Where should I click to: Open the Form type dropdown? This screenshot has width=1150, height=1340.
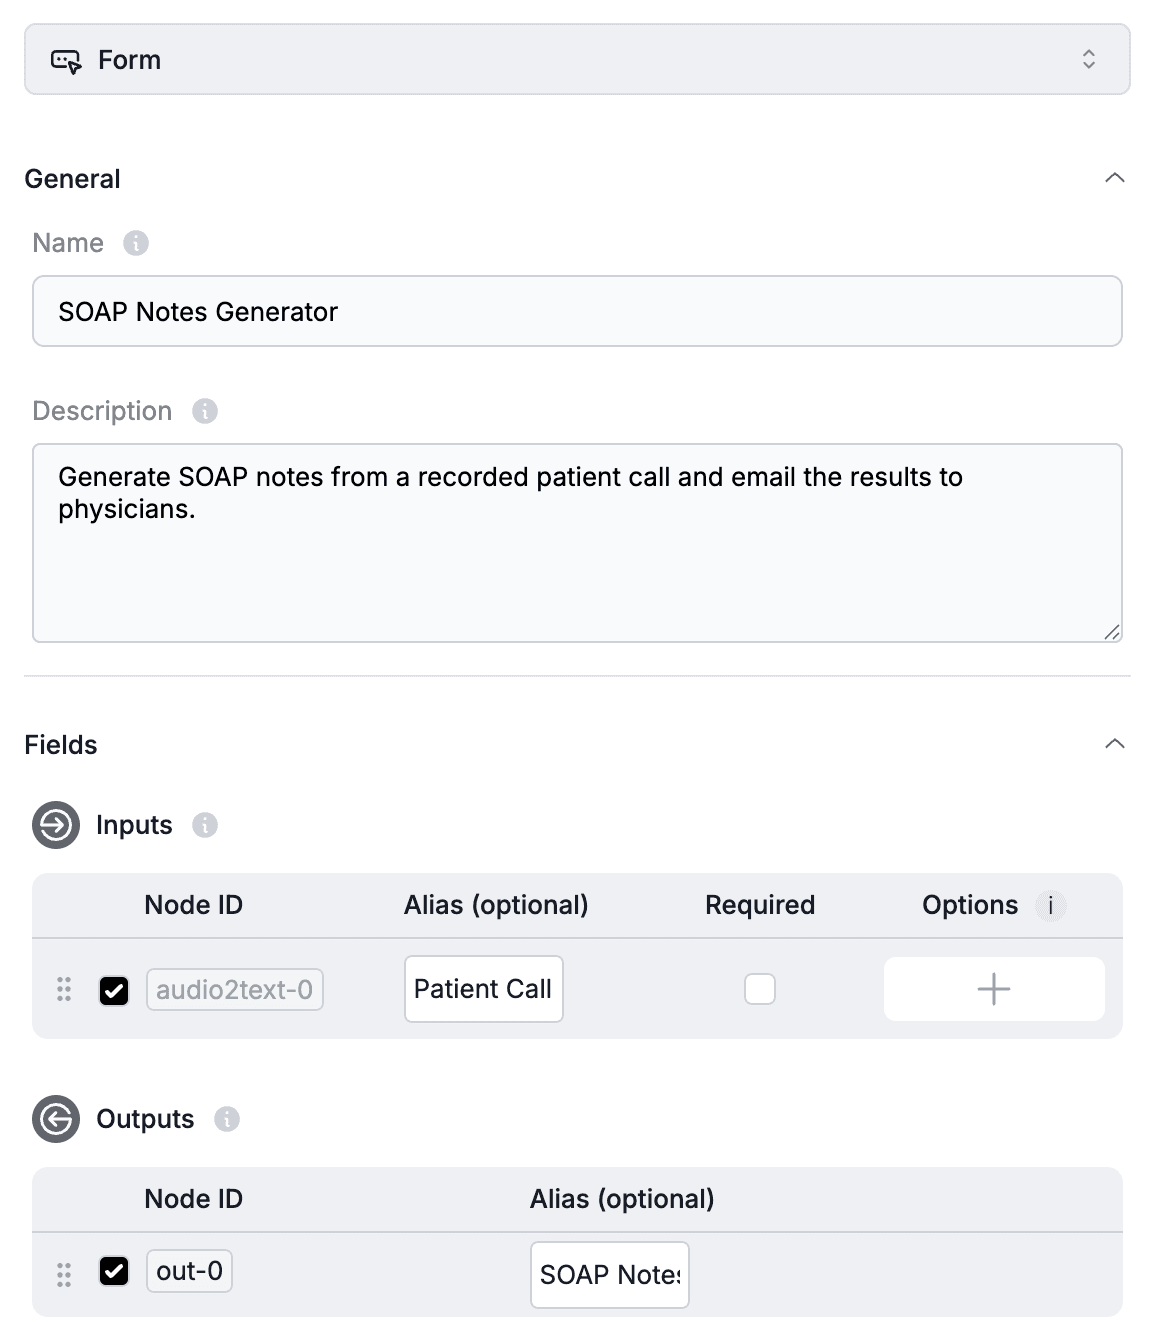click(x=577, y=60)
